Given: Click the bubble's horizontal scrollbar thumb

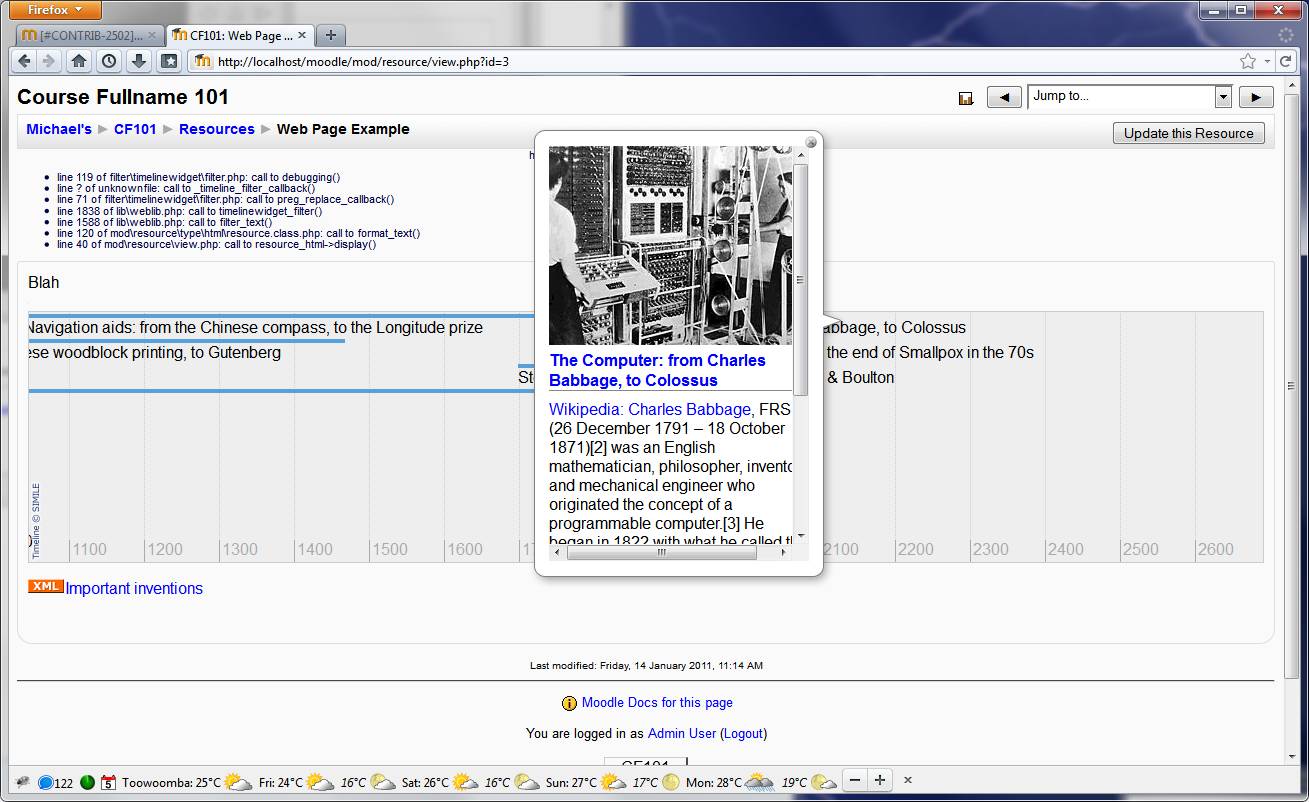Looking at the screenshot, I should 661,552.
